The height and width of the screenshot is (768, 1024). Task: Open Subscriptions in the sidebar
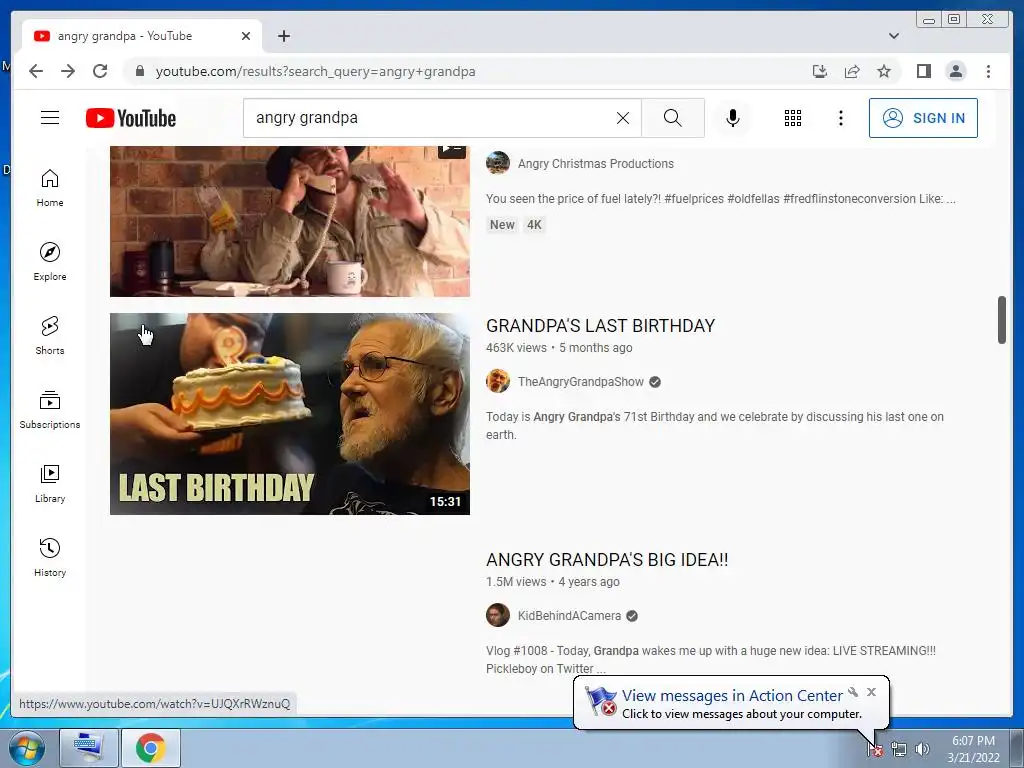(x=50, y=409)
